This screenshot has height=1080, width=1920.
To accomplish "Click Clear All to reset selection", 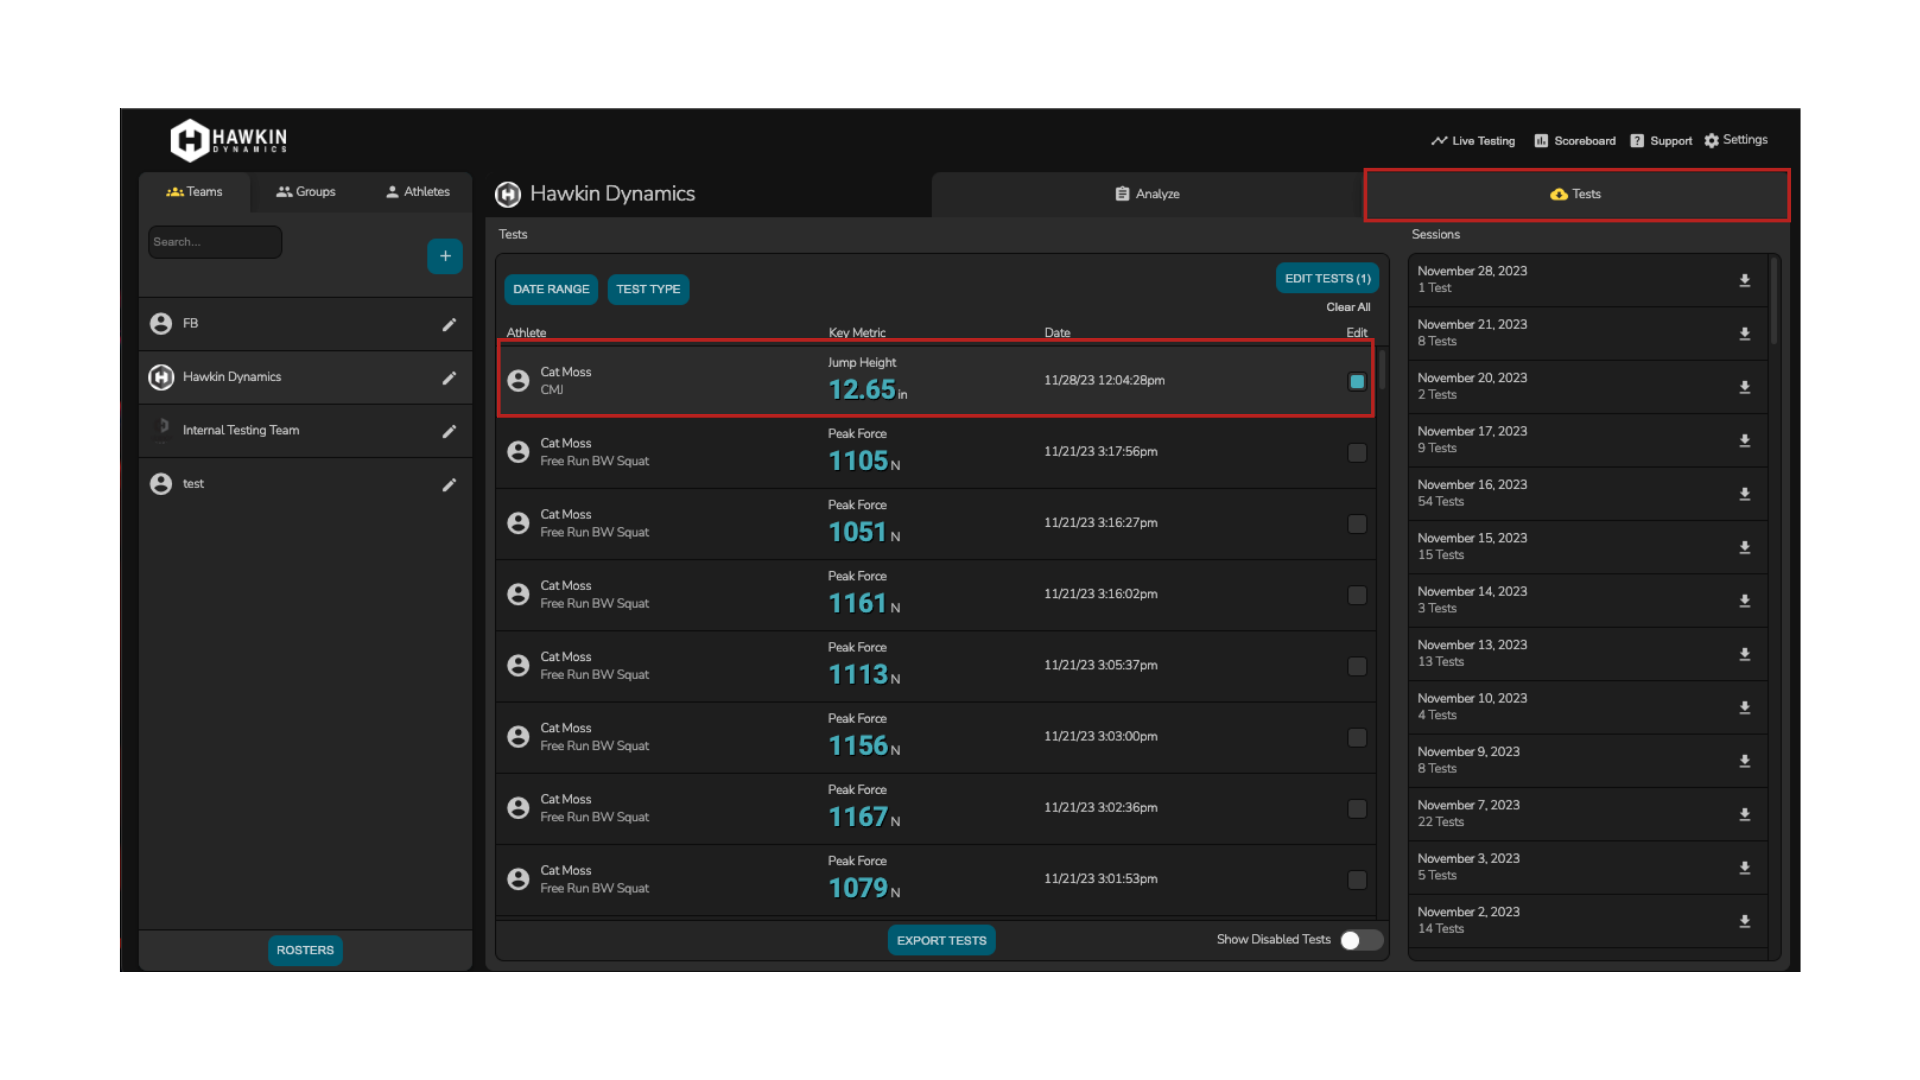I will tap(1348, 307).
